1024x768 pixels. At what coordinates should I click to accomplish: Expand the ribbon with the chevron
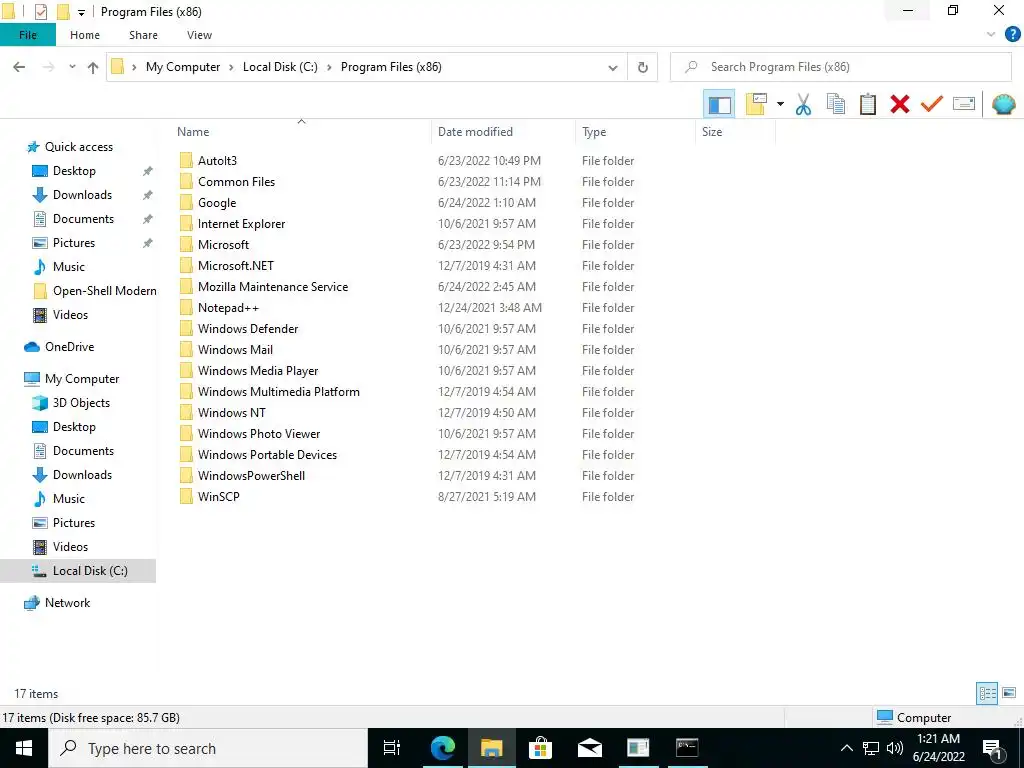point(991,35)
